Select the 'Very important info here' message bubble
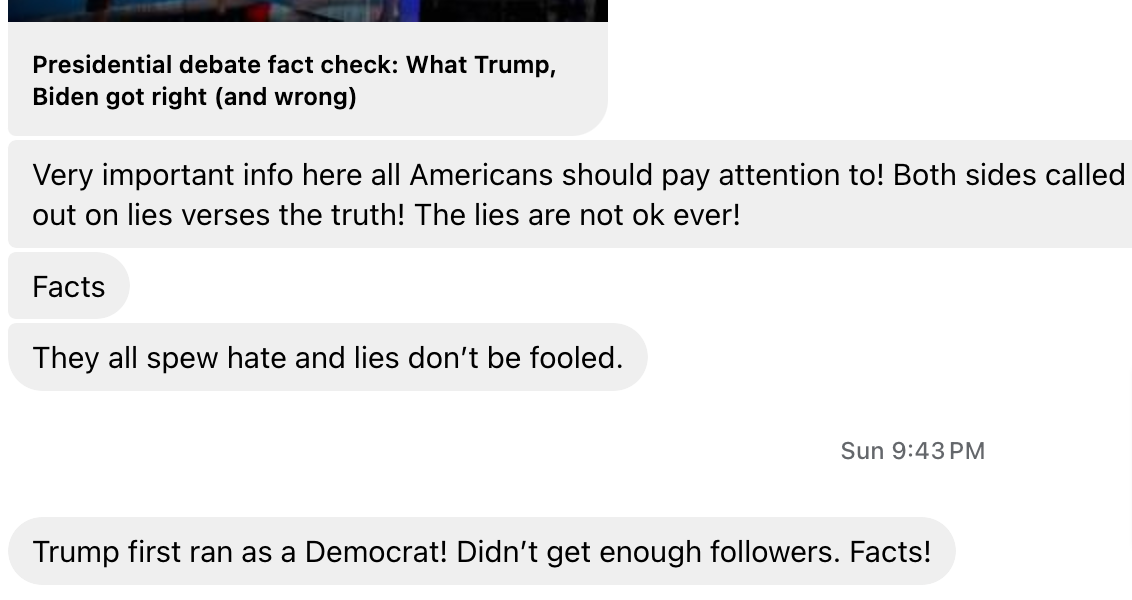 click(570, 194)
